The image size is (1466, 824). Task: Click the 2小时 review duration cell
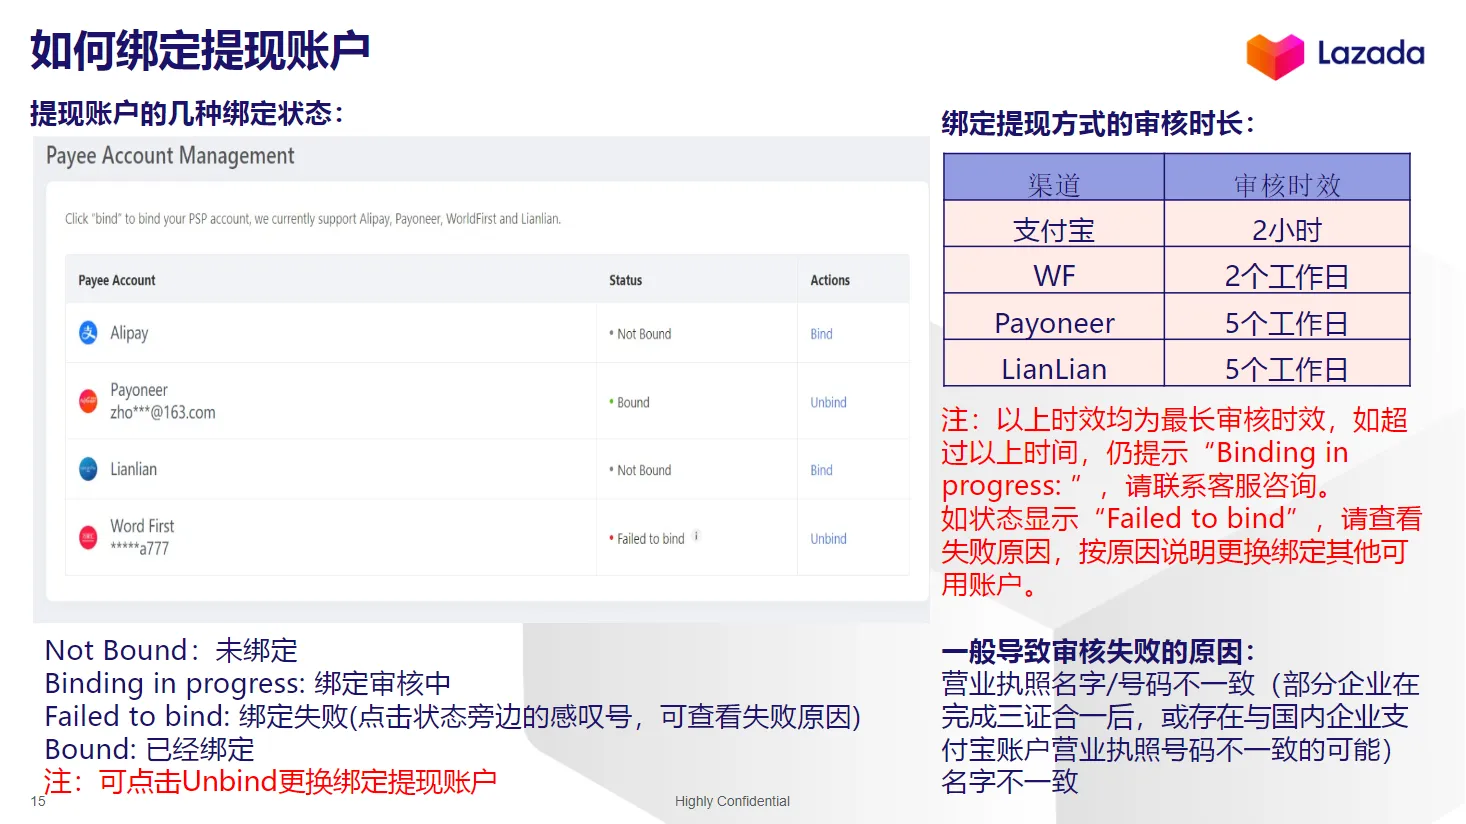click(x=1287, y=227)
